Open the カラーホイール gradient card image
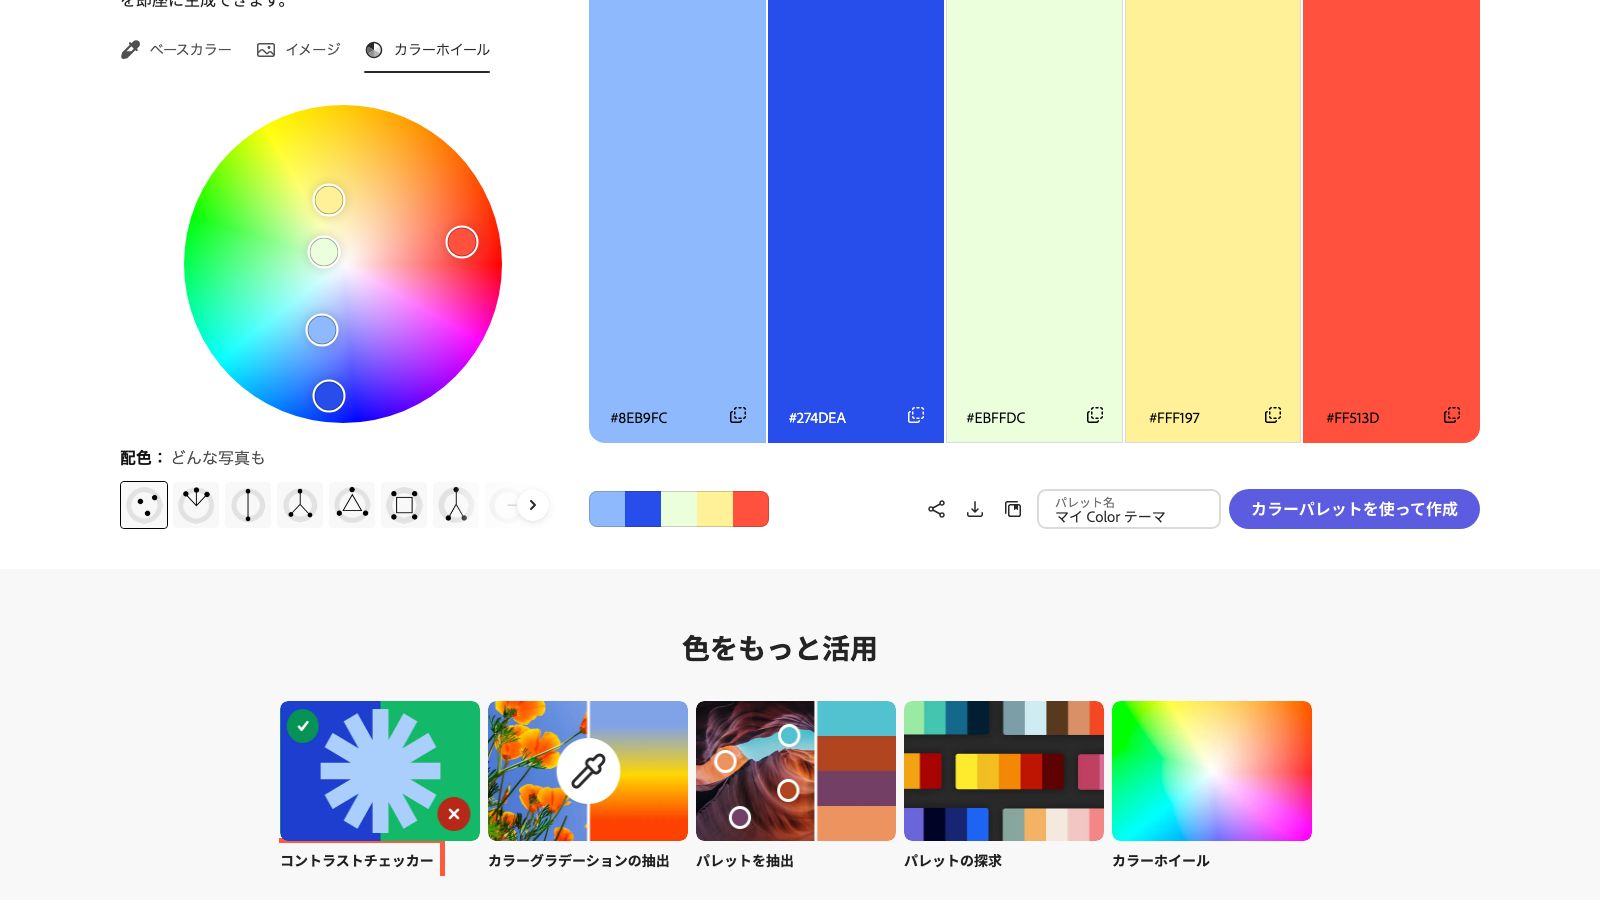 pyautogui.click(x=1212, y=771)
